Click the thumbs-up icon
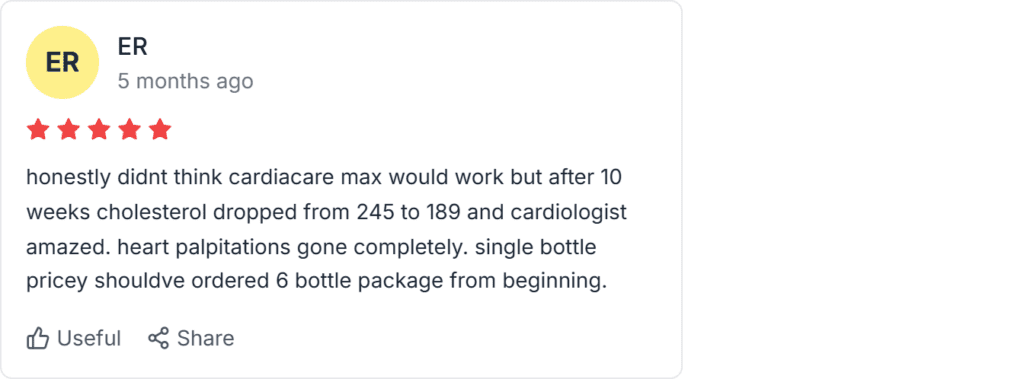 click(x=38, y=338)
